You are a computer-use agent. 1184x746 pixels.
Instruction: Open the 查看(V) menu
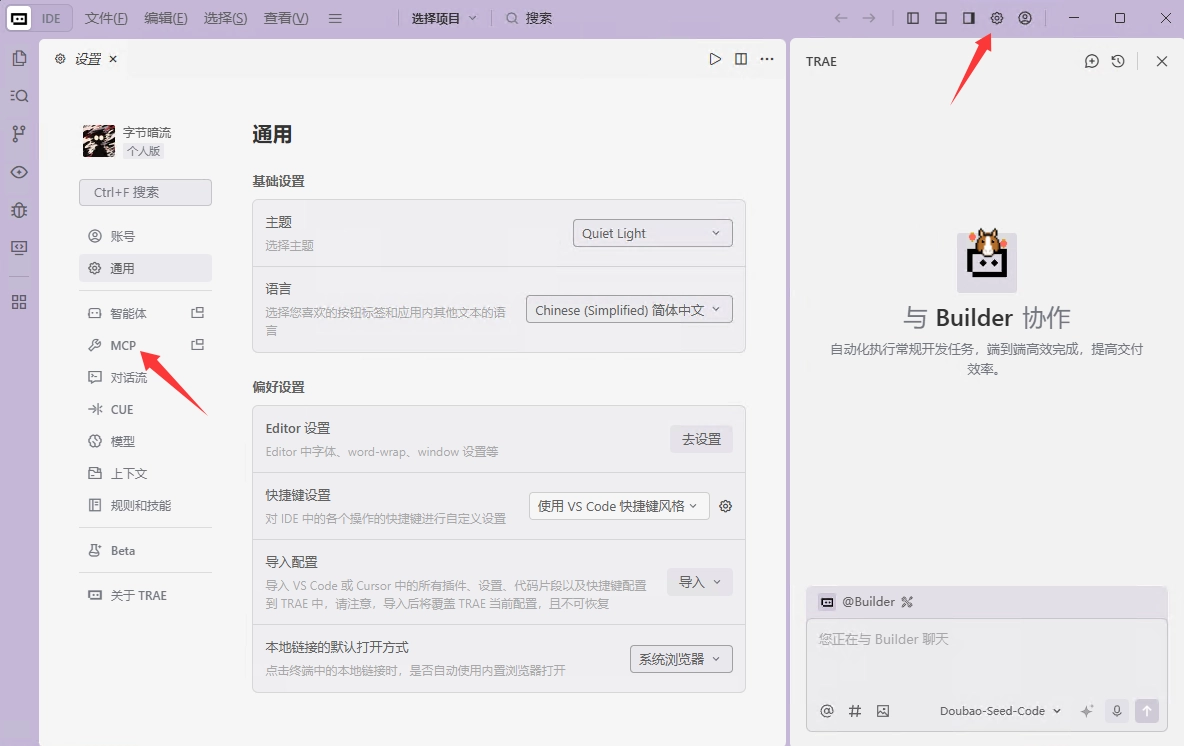pos(285,18)
